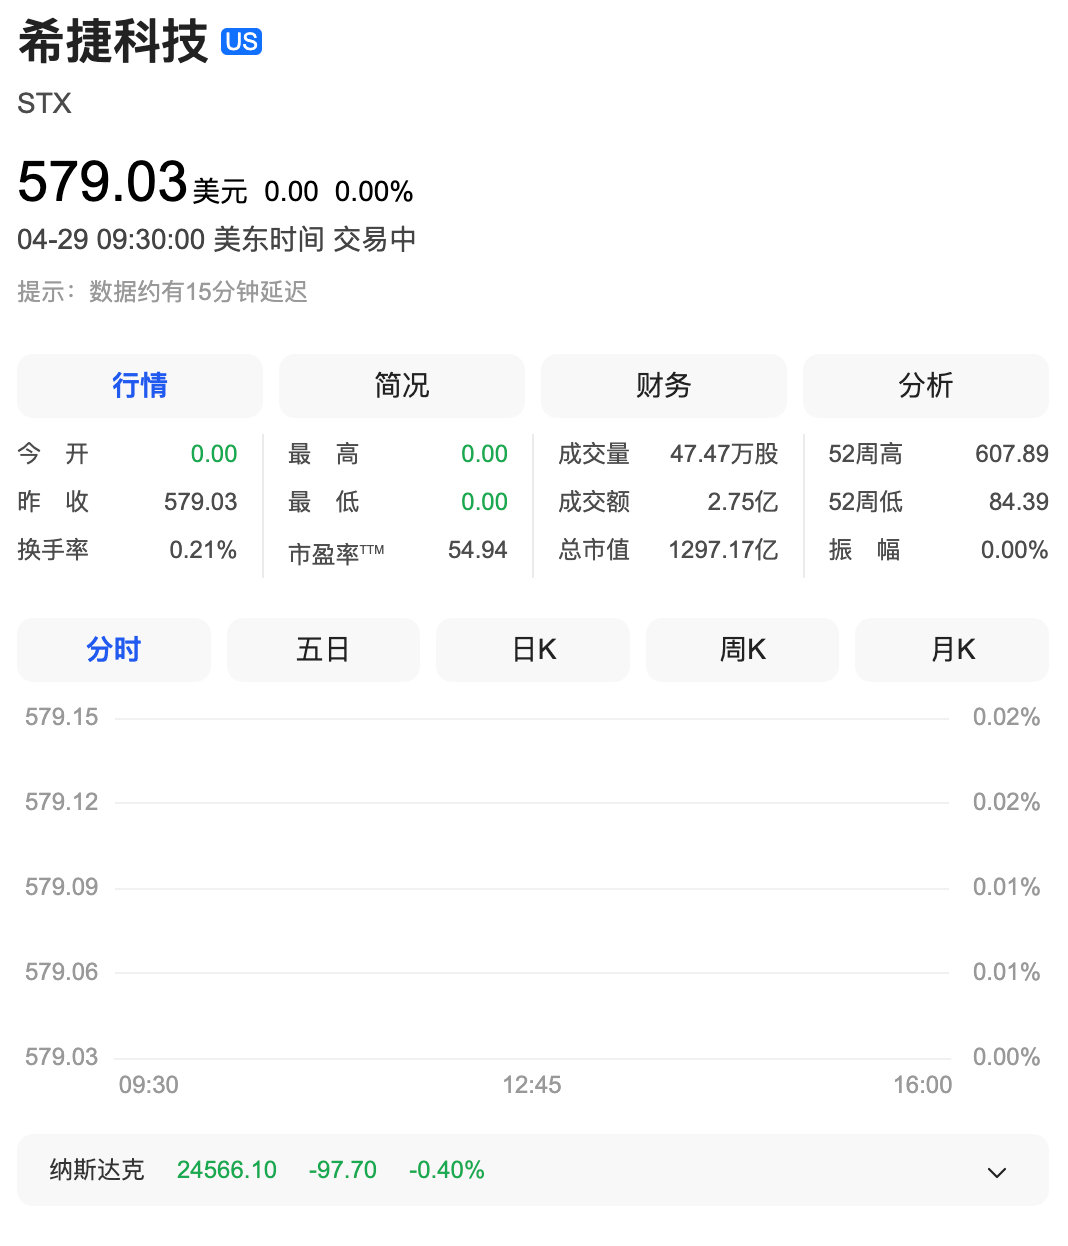
Task: Switch chart to 日K view
Action: (532, 649)
